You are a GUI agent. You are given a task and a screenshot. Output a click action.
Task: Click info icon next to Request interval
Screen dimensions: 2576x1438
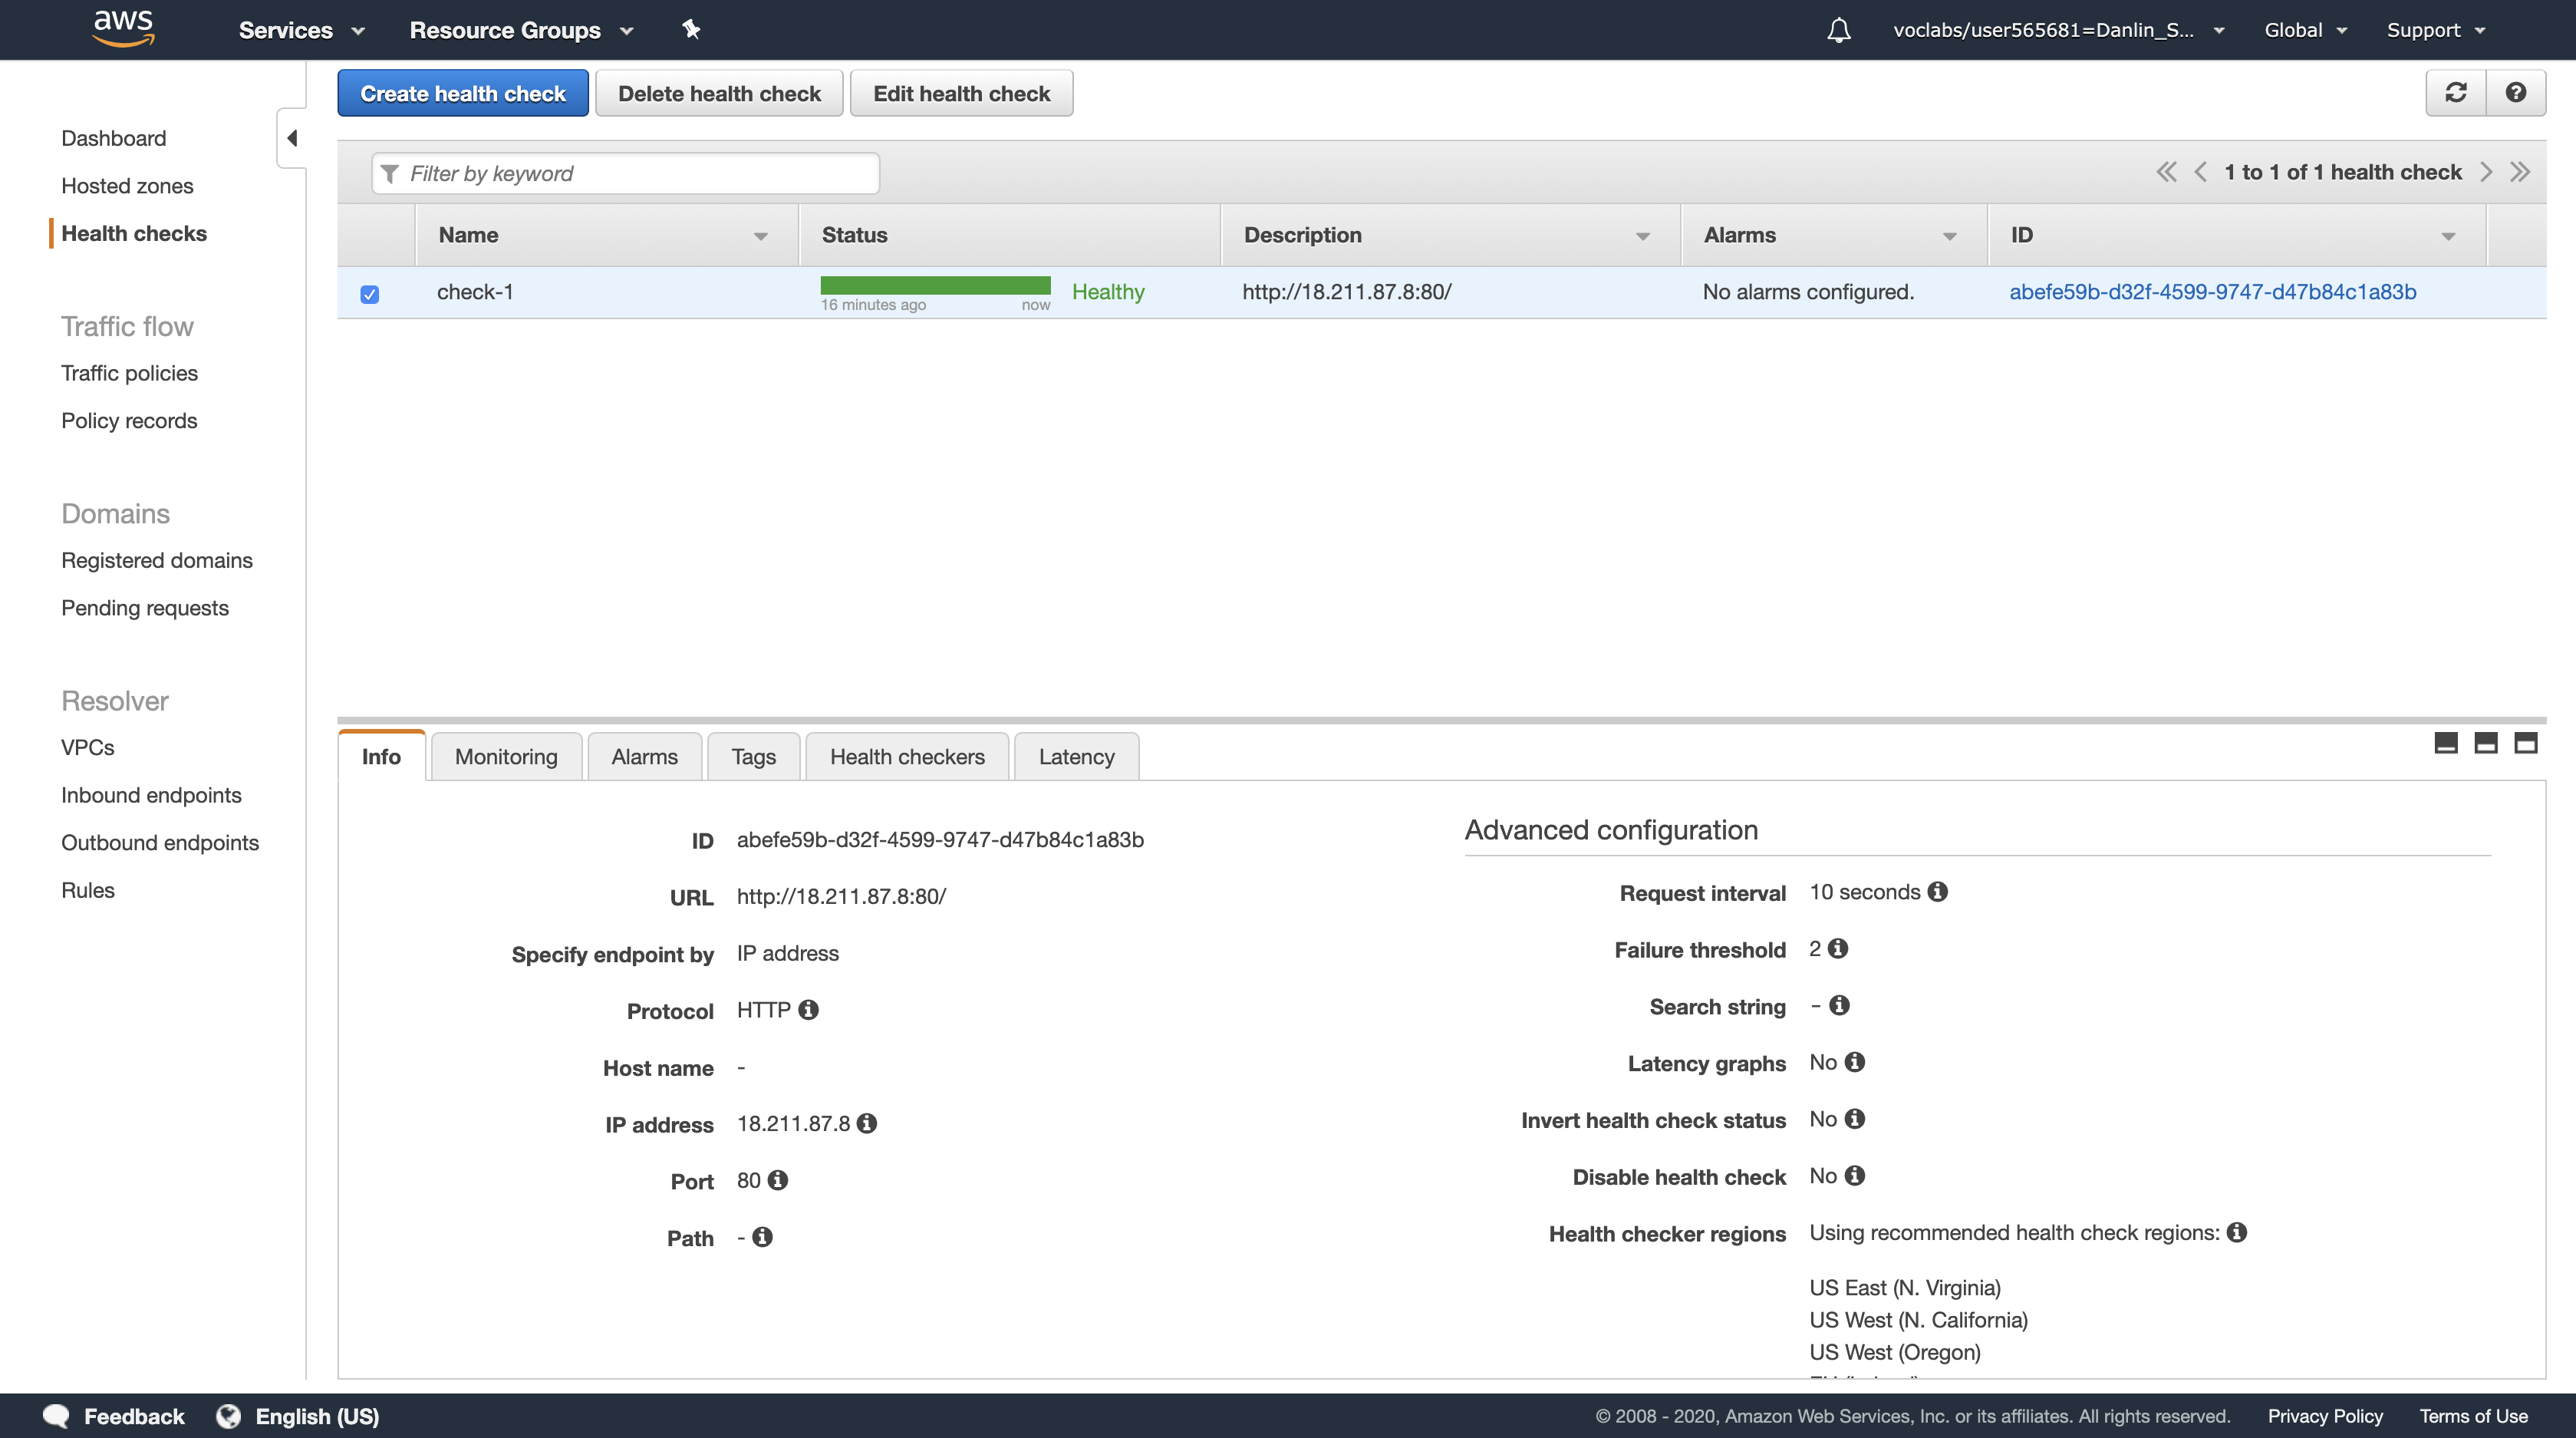(1937, 891)
